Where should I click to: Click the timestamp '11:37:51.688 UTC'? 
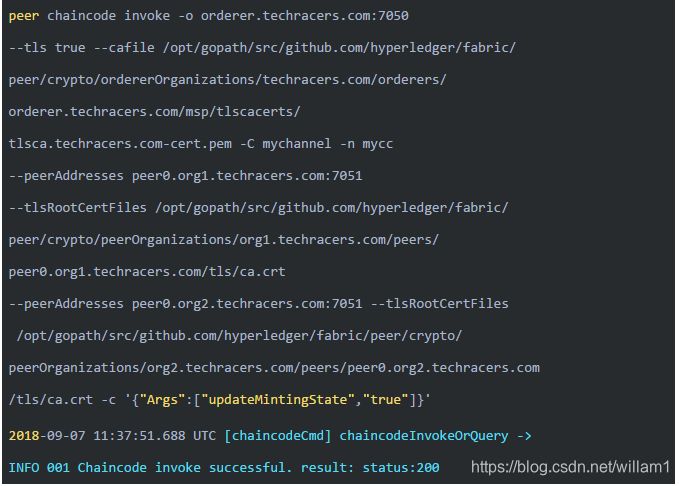pos(154,436)
